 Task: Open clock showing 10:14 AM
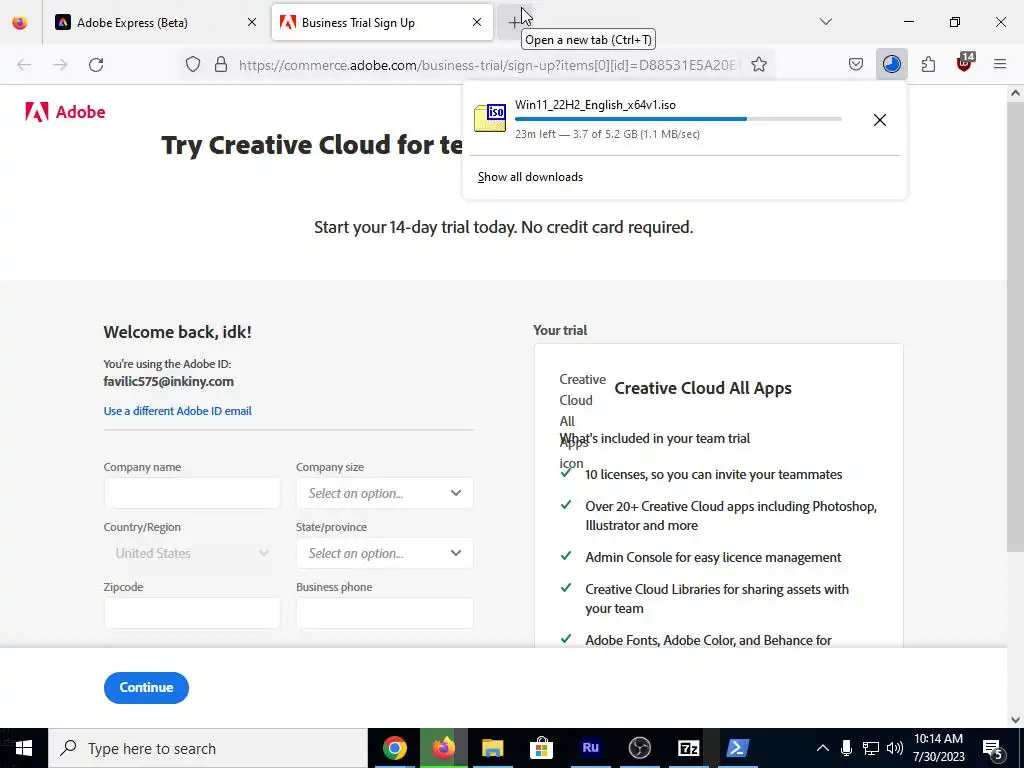click(x=938, y=748)
